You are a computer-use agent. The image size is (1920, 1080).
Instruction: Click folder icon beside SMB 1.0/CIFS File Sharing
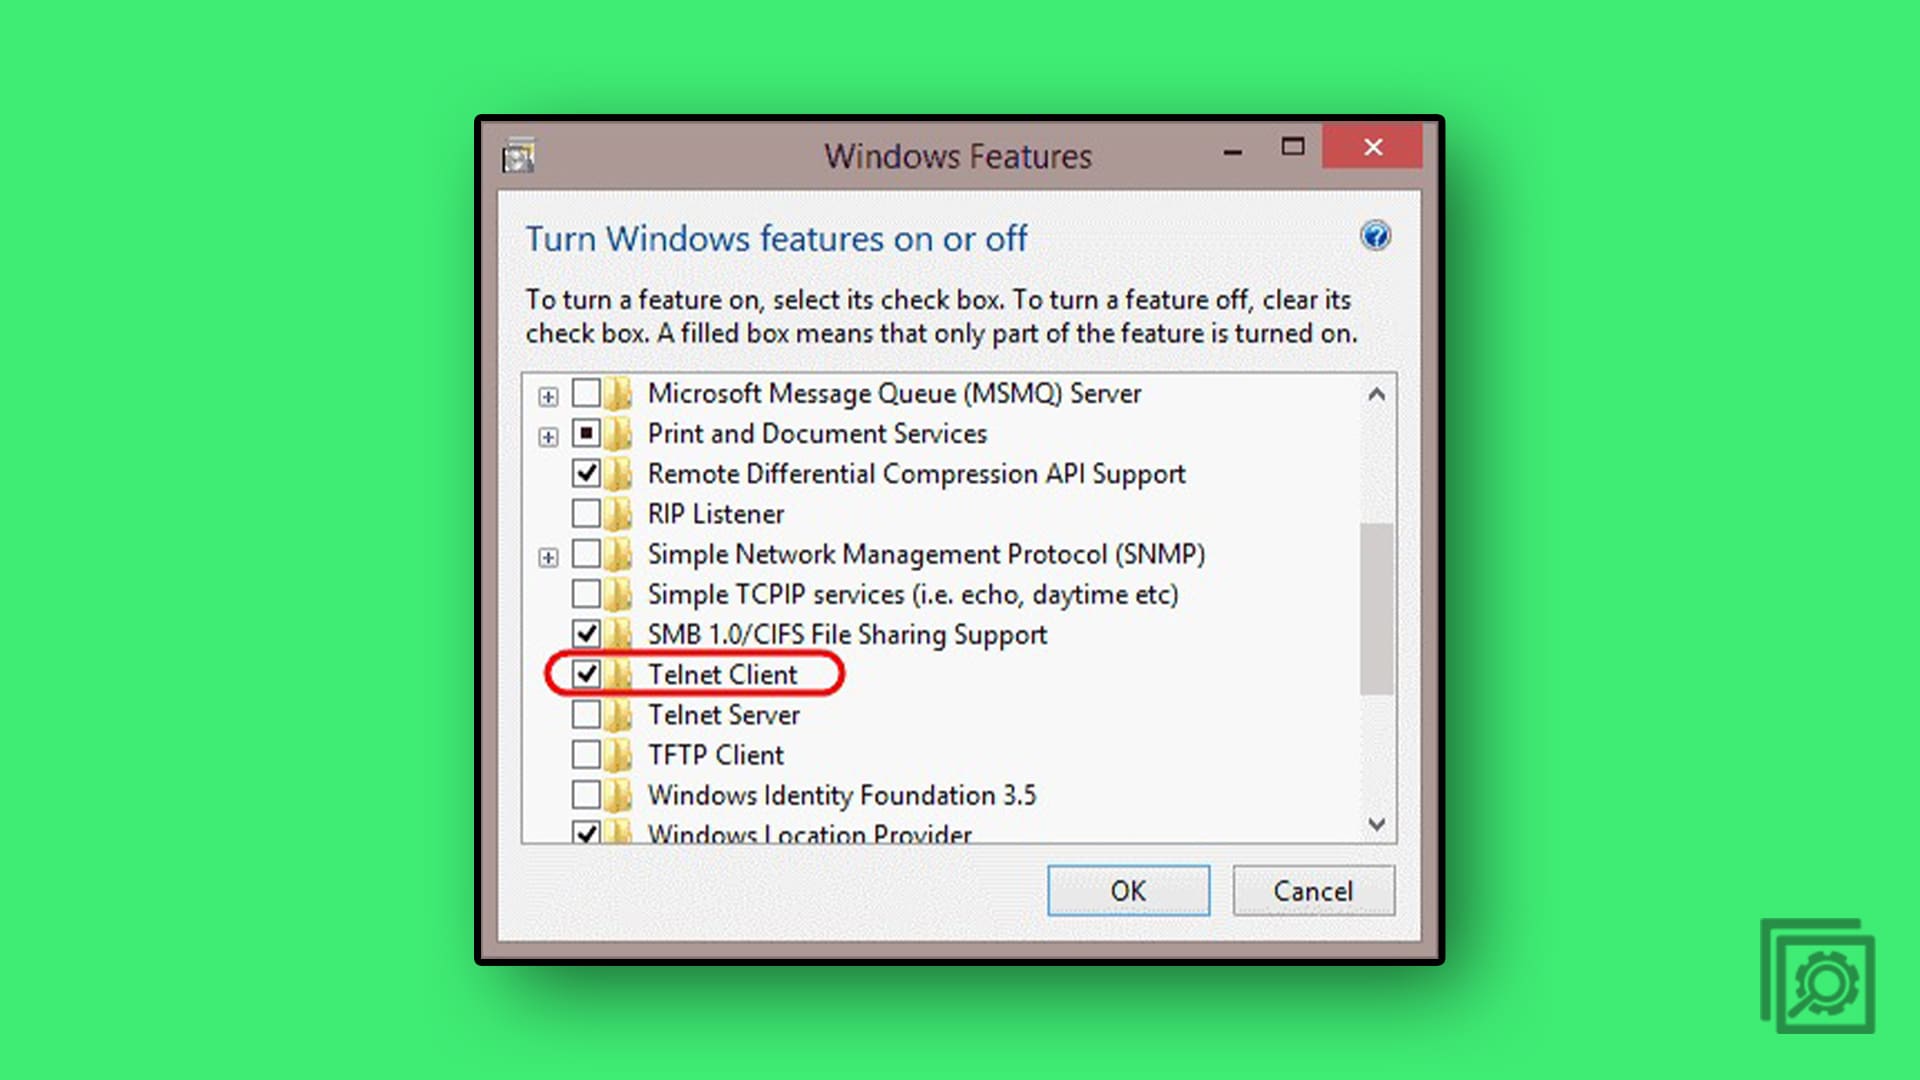[619, 634]
